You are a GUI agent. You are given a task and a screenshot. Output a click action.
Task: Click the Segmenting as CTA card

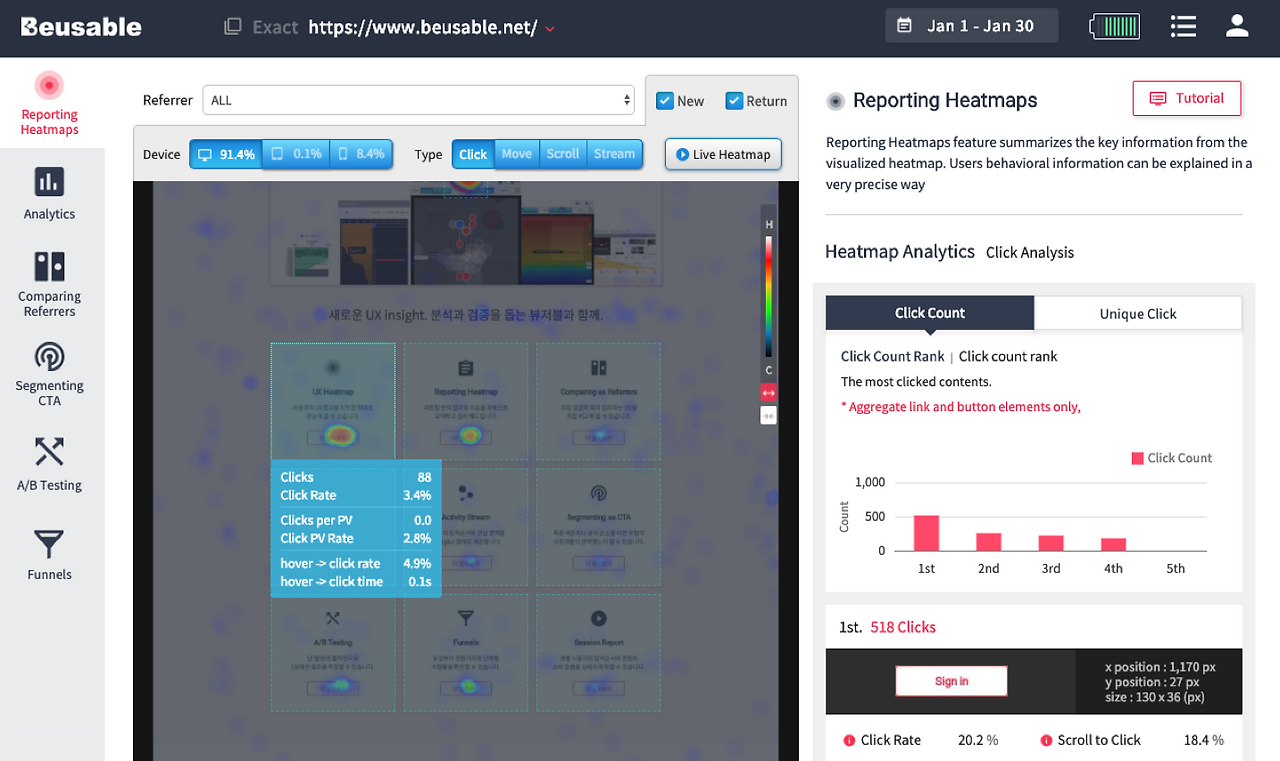598,527
